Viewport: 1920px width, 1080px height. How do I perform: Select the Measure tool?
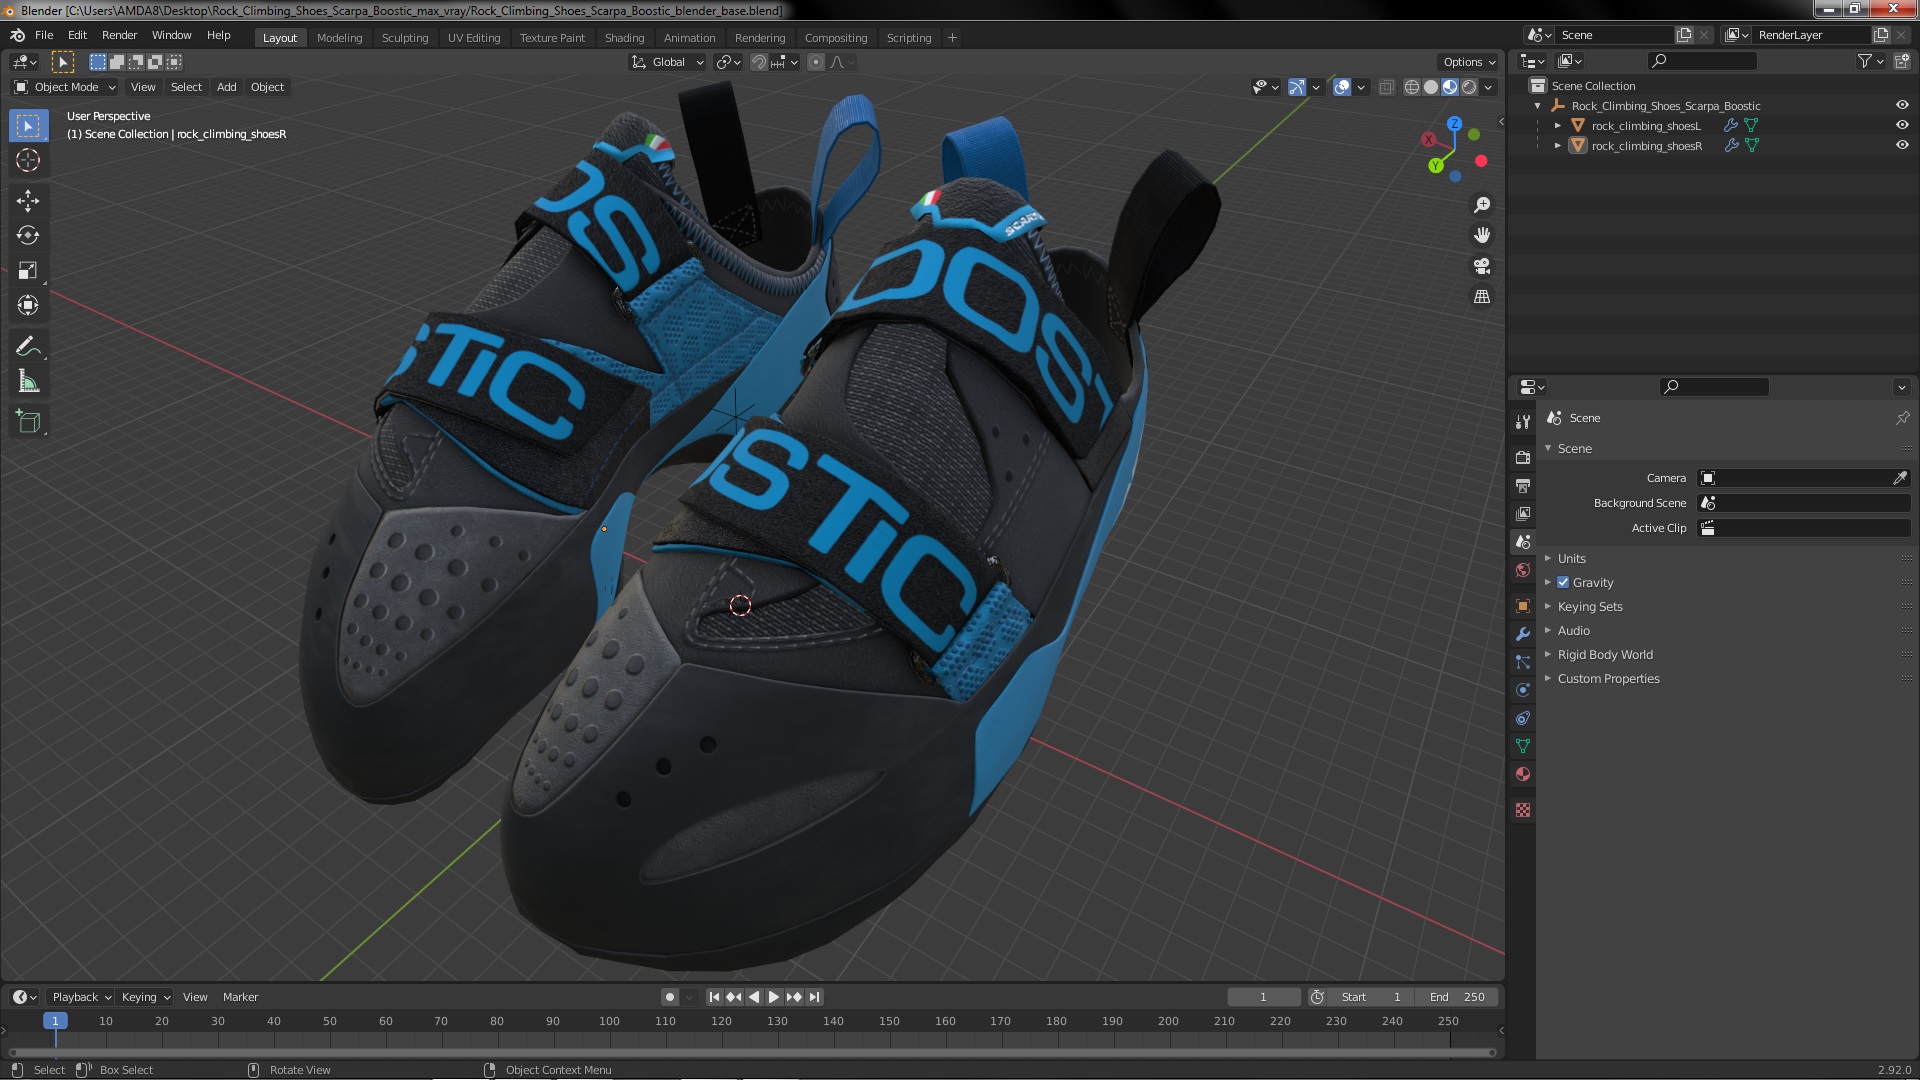[28, 382]
